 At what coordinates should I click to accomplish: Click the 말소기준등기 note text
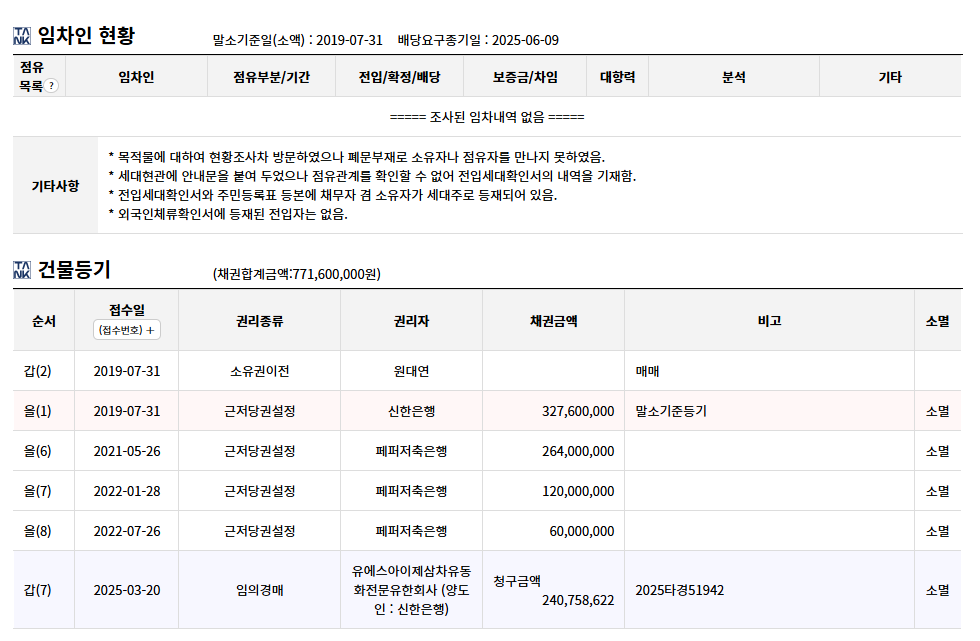tap(671, 411)
